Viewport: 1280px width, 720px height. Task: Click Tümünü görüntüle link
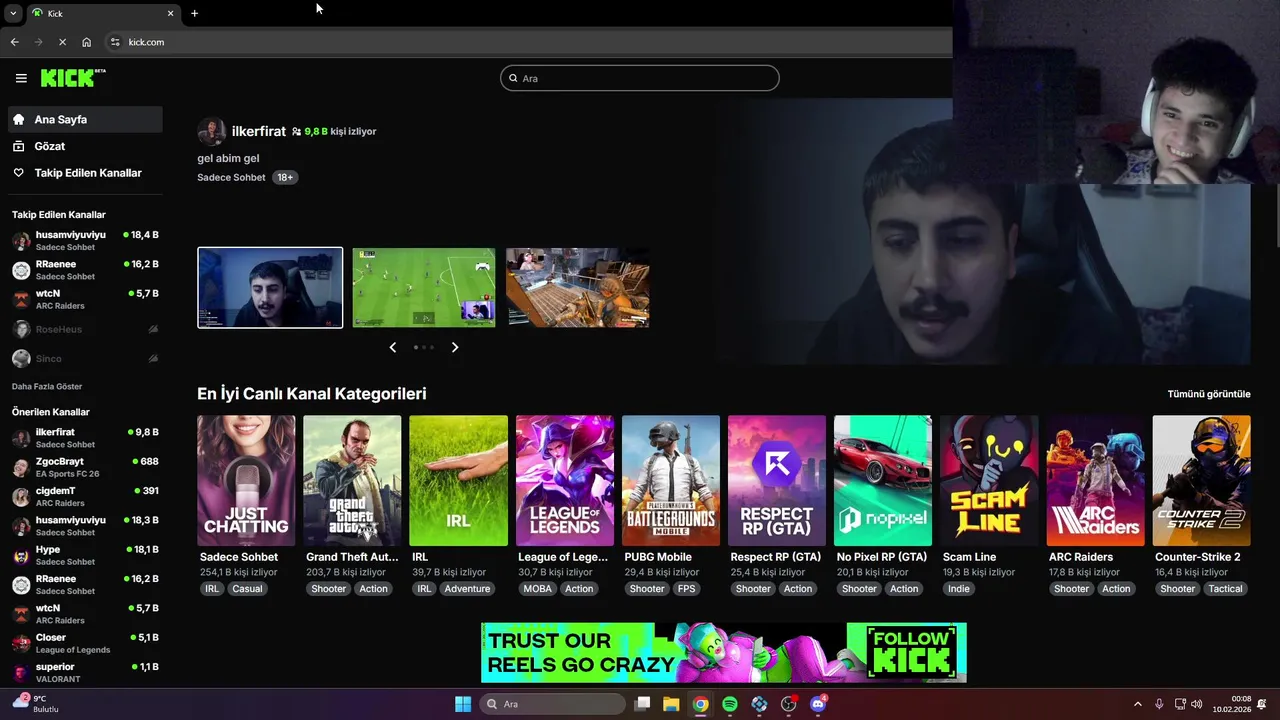[1209, 394]
